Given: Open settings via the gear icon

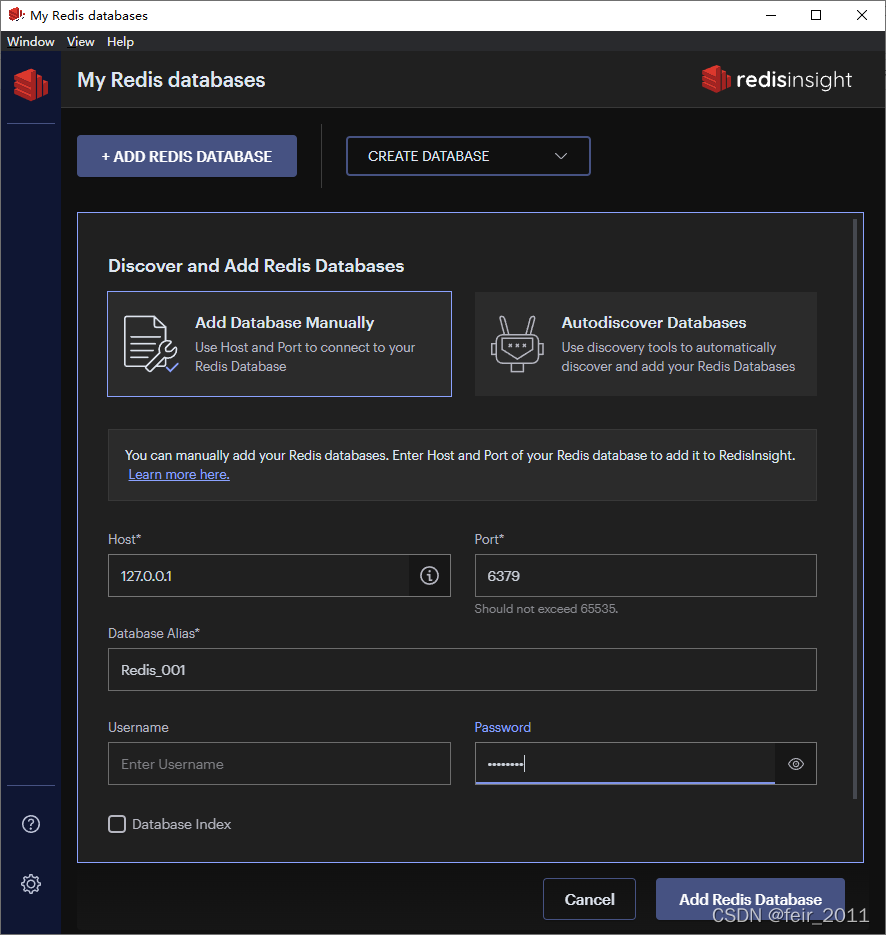Looking at the screenshot, I should [x=31, y=884].
